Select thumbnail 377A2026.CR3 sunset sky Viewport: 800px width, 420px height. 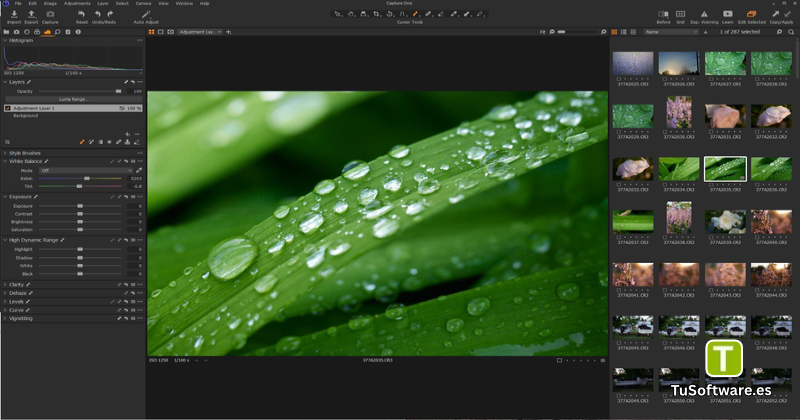click(679, 63)
